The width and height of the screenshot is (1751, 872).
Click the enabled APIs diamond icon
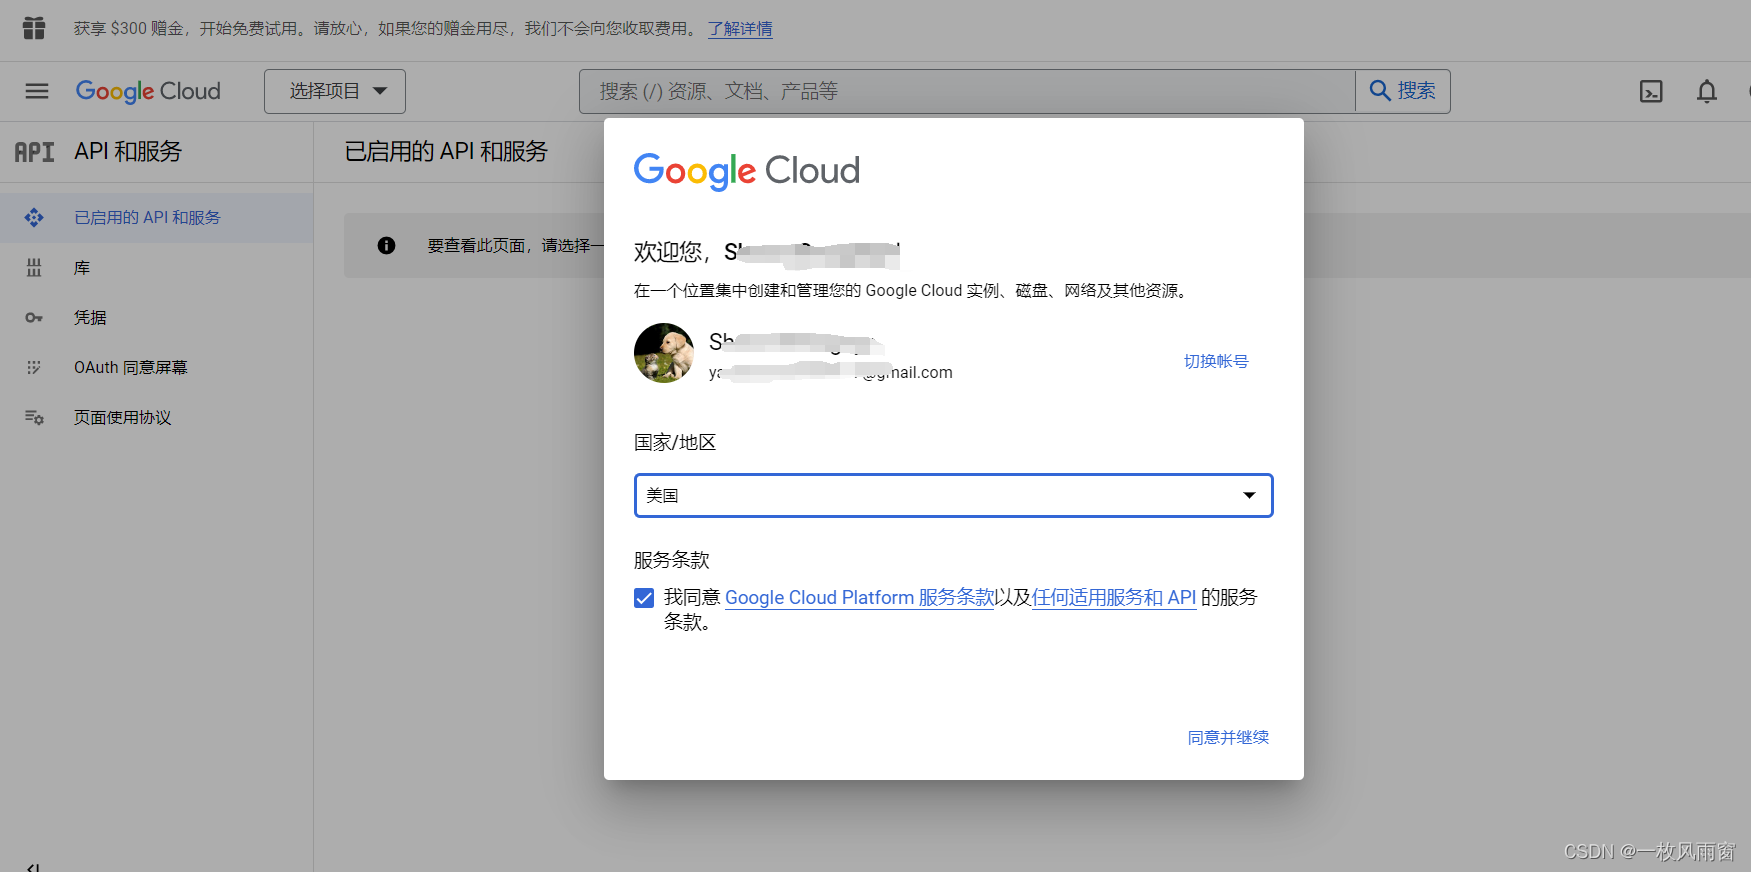pos(34,217)
